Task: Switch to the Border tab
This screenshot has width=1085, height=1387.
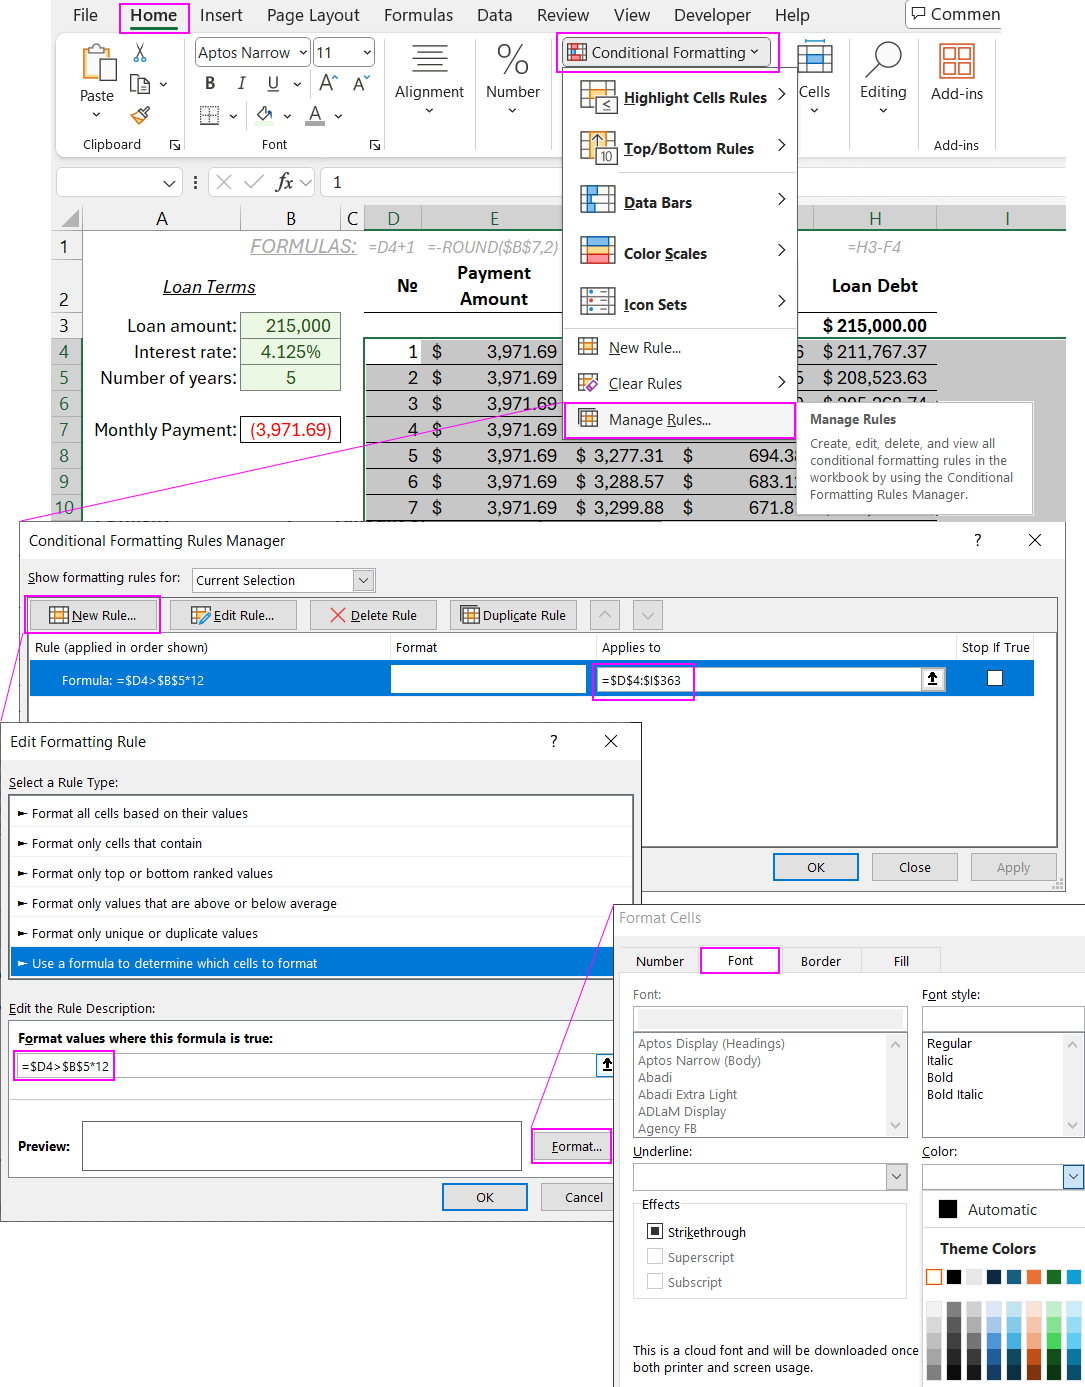Action: tap(820, 961)
